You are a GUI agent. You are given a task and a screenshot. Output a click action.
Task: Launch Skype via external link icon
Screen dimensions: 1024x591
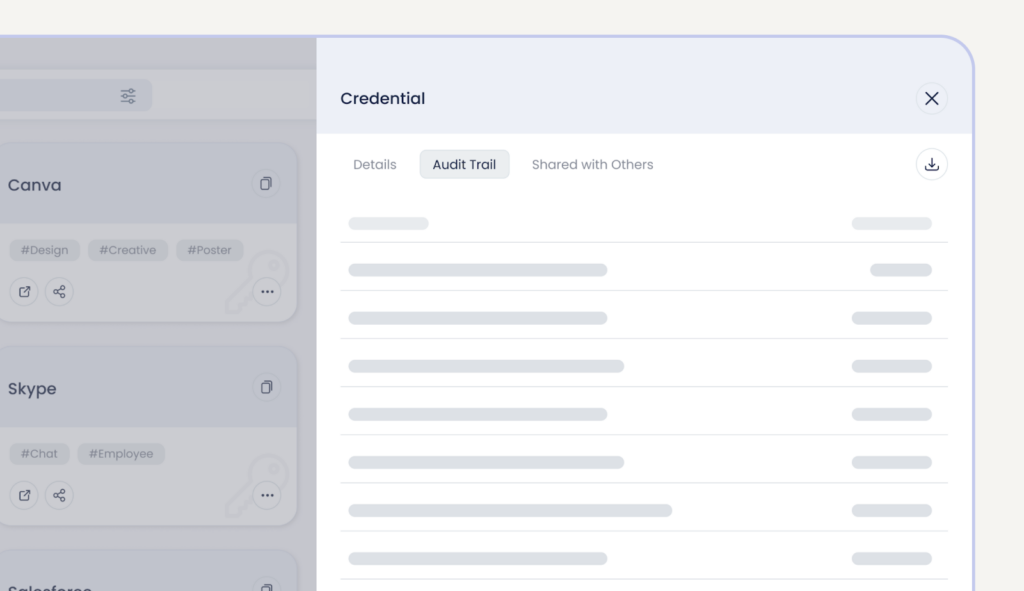(25, 495)
